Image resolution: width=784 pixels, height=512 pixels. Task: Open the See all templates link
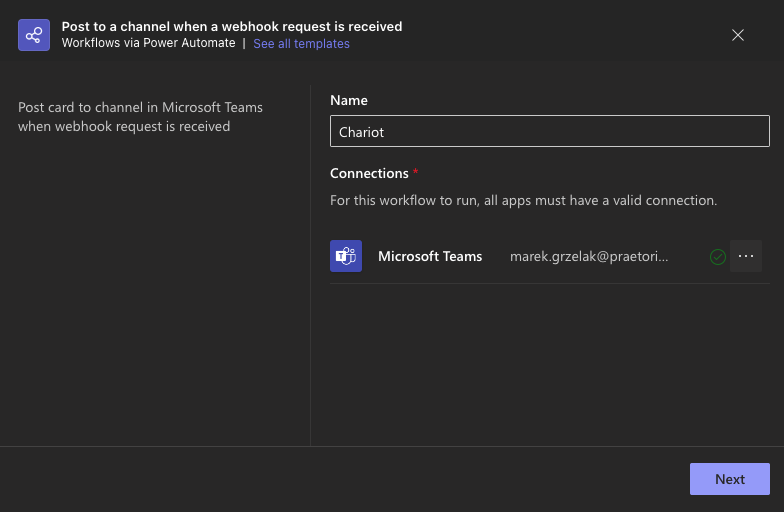[301, 44]
